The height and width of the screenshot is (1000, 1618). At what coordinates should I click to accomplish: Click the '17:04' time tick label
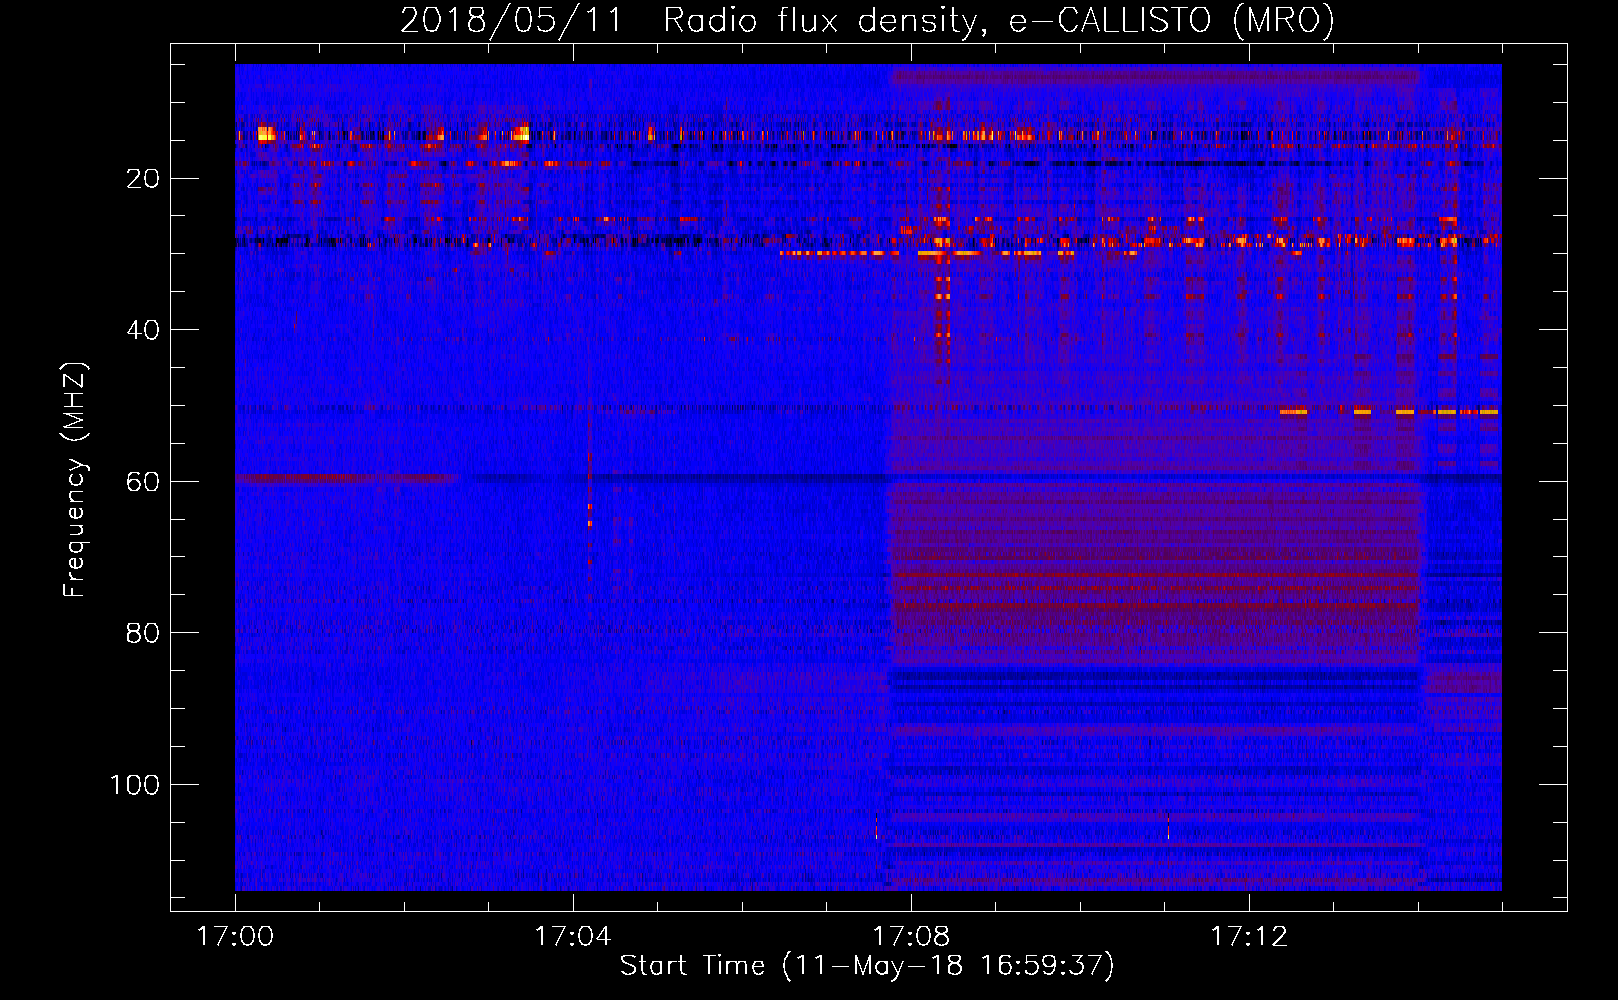(572, 937)
